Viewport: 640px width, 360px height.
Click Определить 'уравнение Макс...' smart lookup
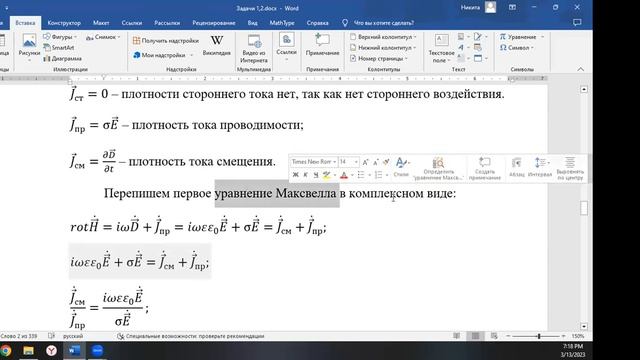[x=438, y=169]
